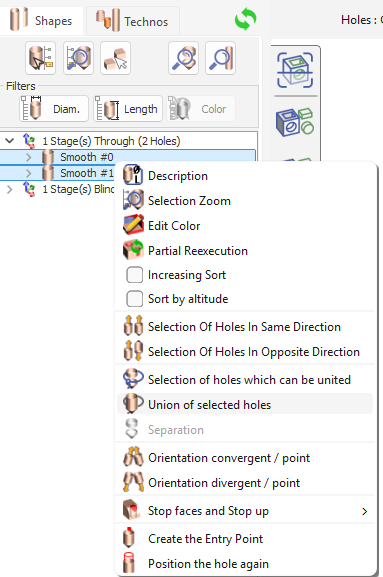Viewport: 383px width, 577px height.
Task: Click the hole tree selection toolbar icon
Action: pyautogui.click(x=41, y=58)
